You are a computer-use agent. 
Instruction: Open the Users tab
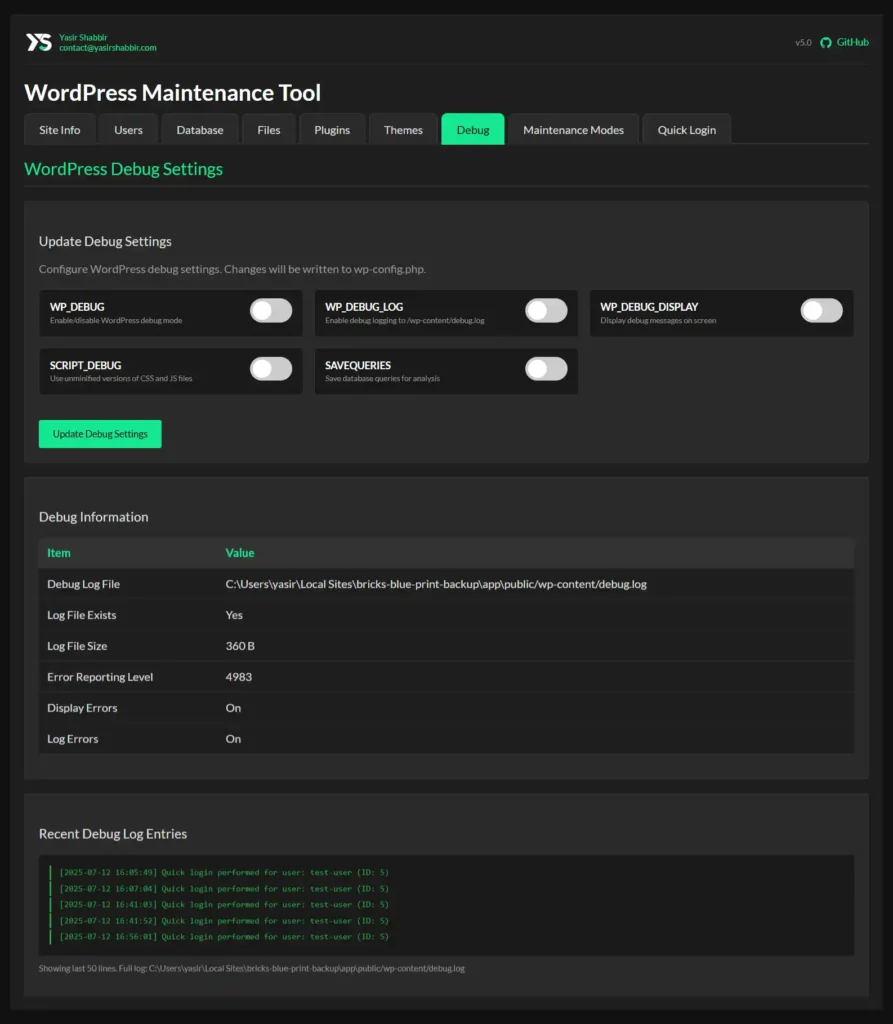(x=128, y=129)
